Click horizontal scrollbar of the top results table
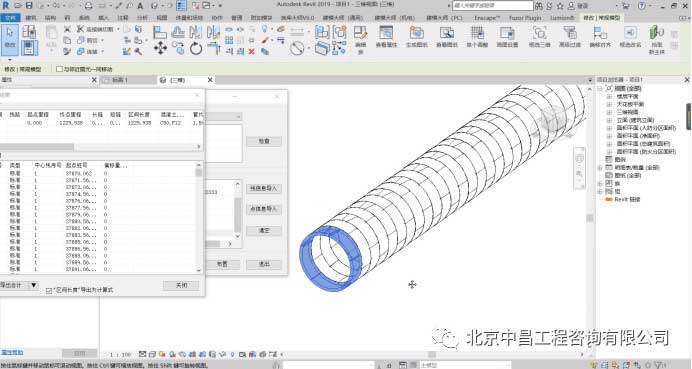The width and height of the screenshot is (692, 369). pos(101,147)
